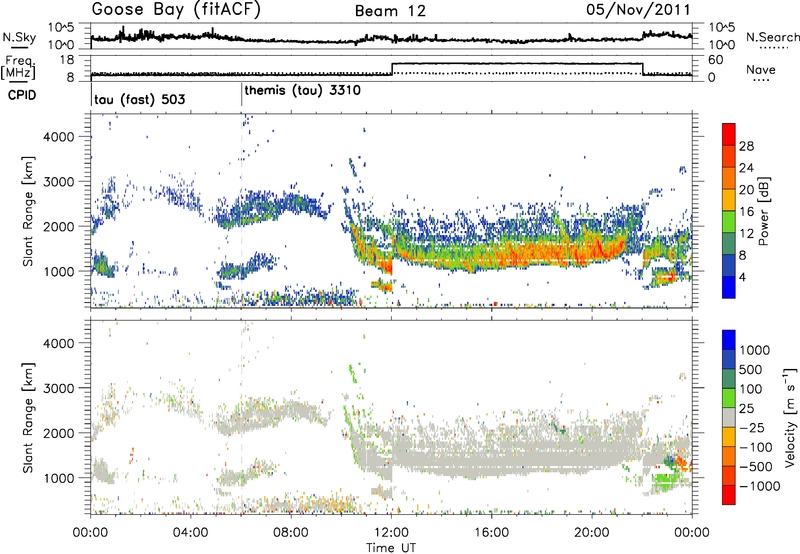Click the '16' tick on Power scale
The width and height of the screenshot is (800, 554).
pyautogui.click(x=746, y=211)
